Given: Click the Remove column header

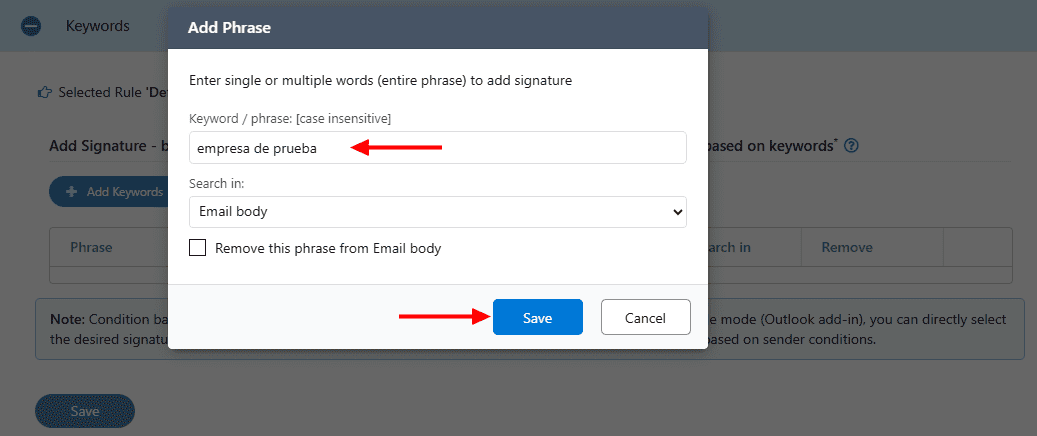Looking at the screenshot, I should click(846, 247).
